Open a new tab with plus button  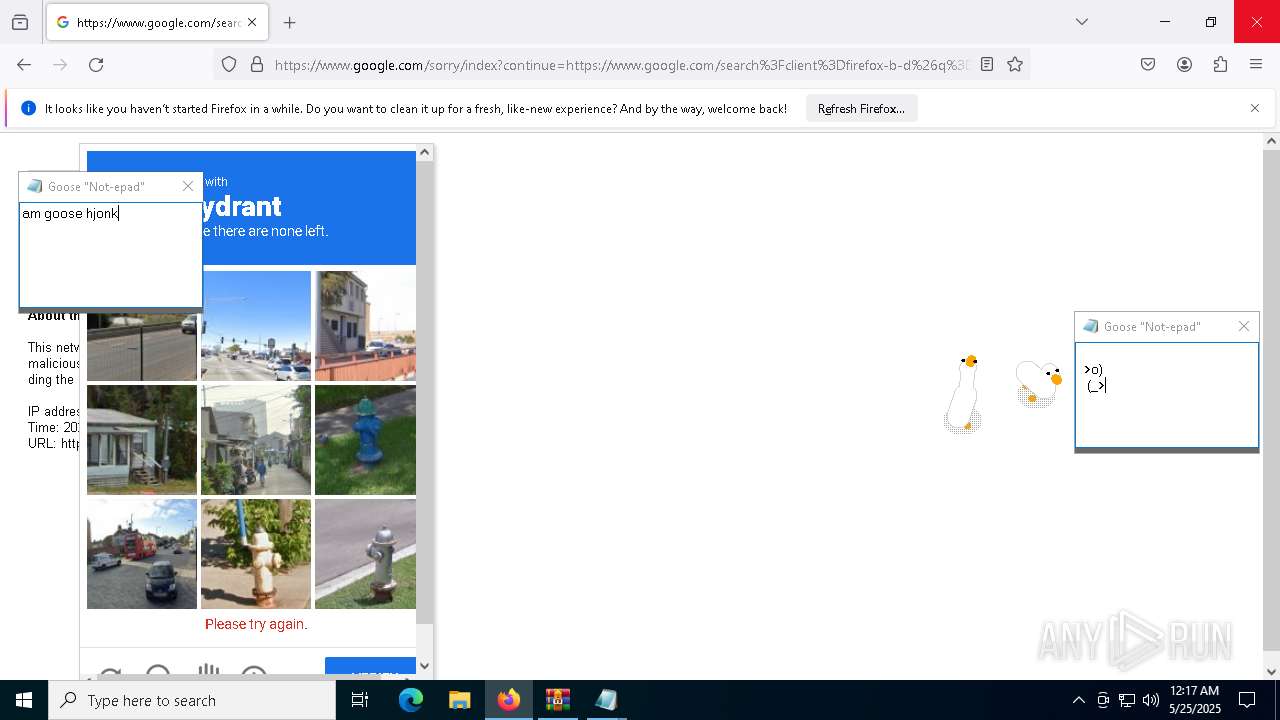[290, 22]
